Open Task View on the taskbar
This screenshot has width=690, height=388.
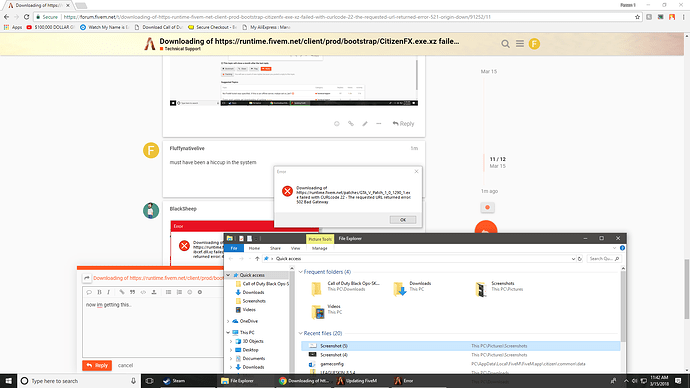pyautogui.click(x=149, y=381)
